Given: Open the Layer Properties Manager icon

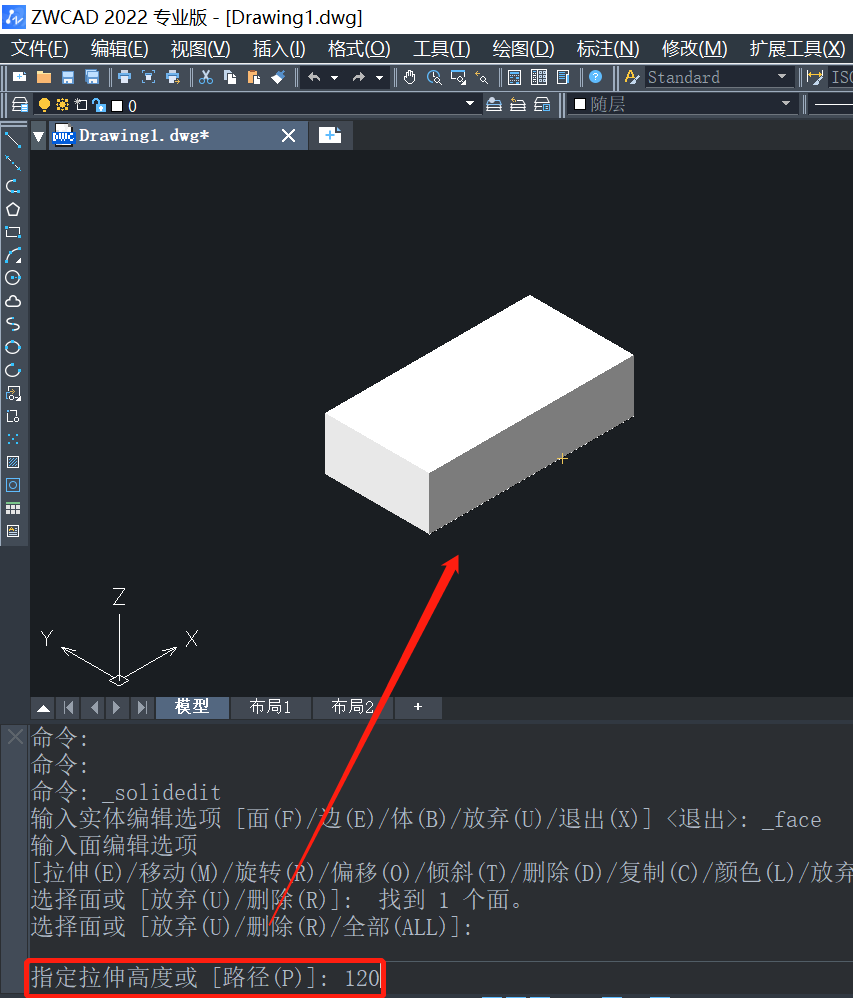Looking at the screenshot, I should 20,104.
